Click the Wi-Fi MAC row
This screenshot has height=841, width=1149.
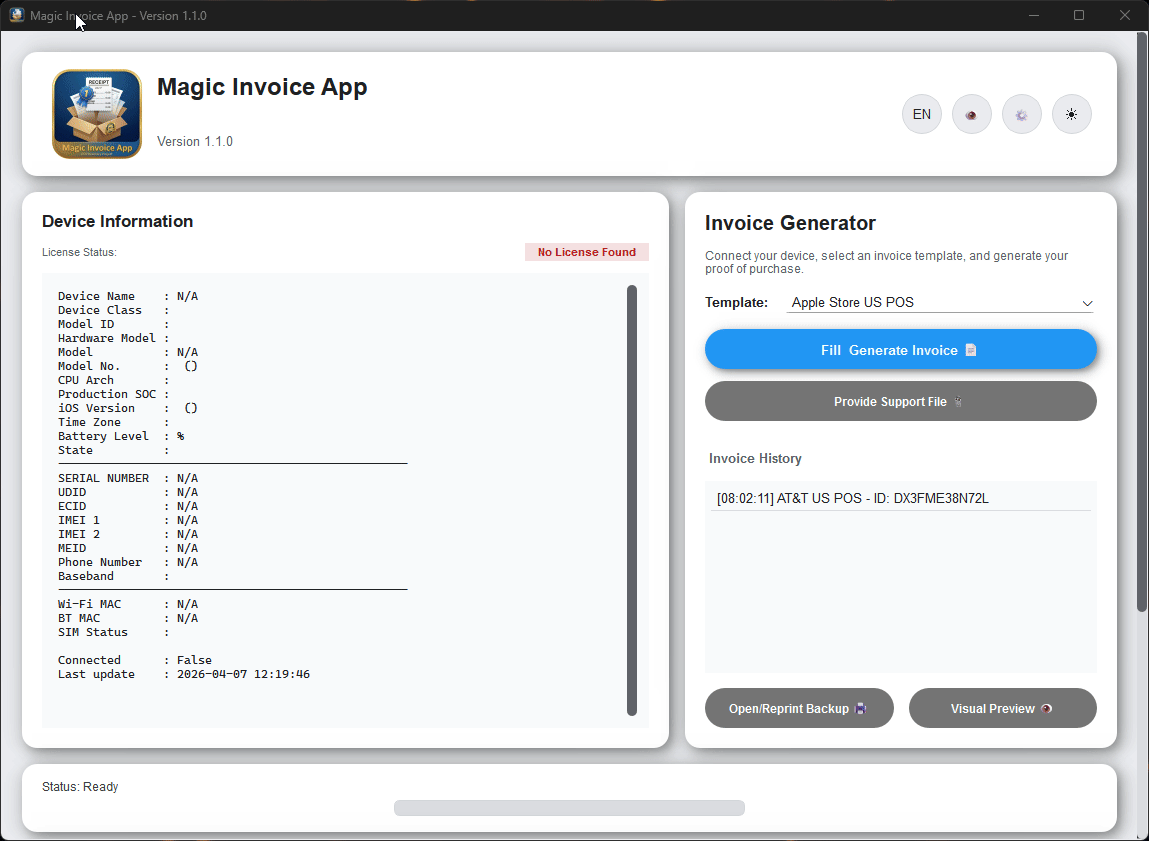click(x=128, y=604)
